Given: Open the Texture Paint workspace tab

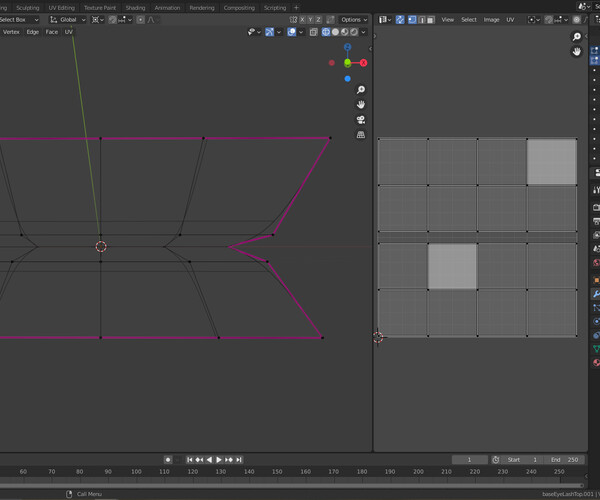Looking at the screenshot, I should tap(100, 8).
